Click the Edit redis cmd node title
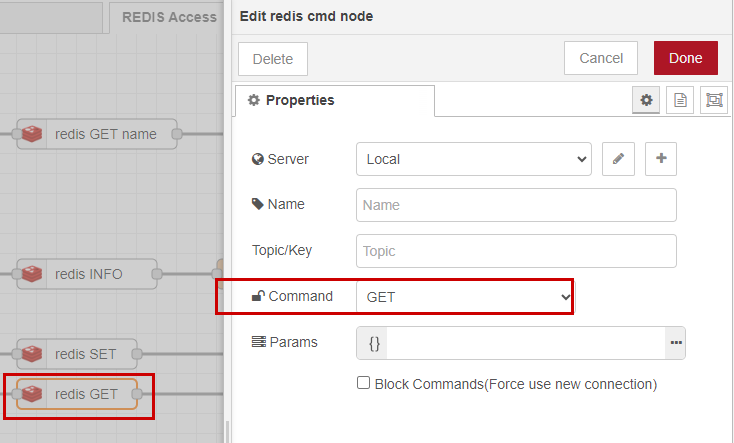 [x=307, y=16]
